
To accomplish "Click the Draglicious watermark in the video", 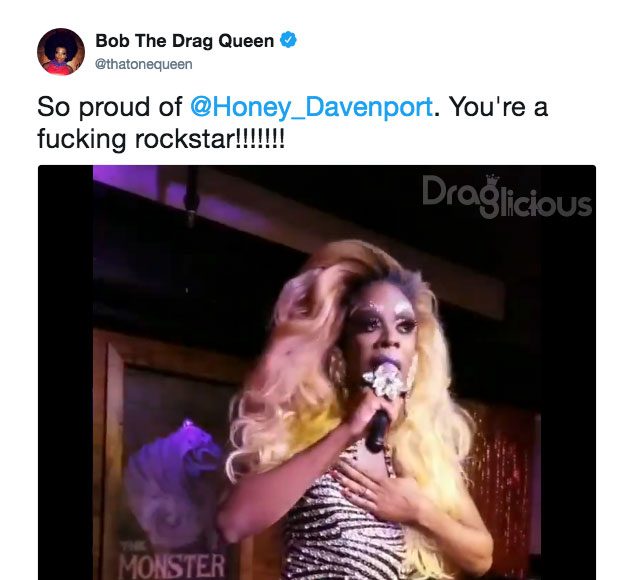I will pos(507,196).
